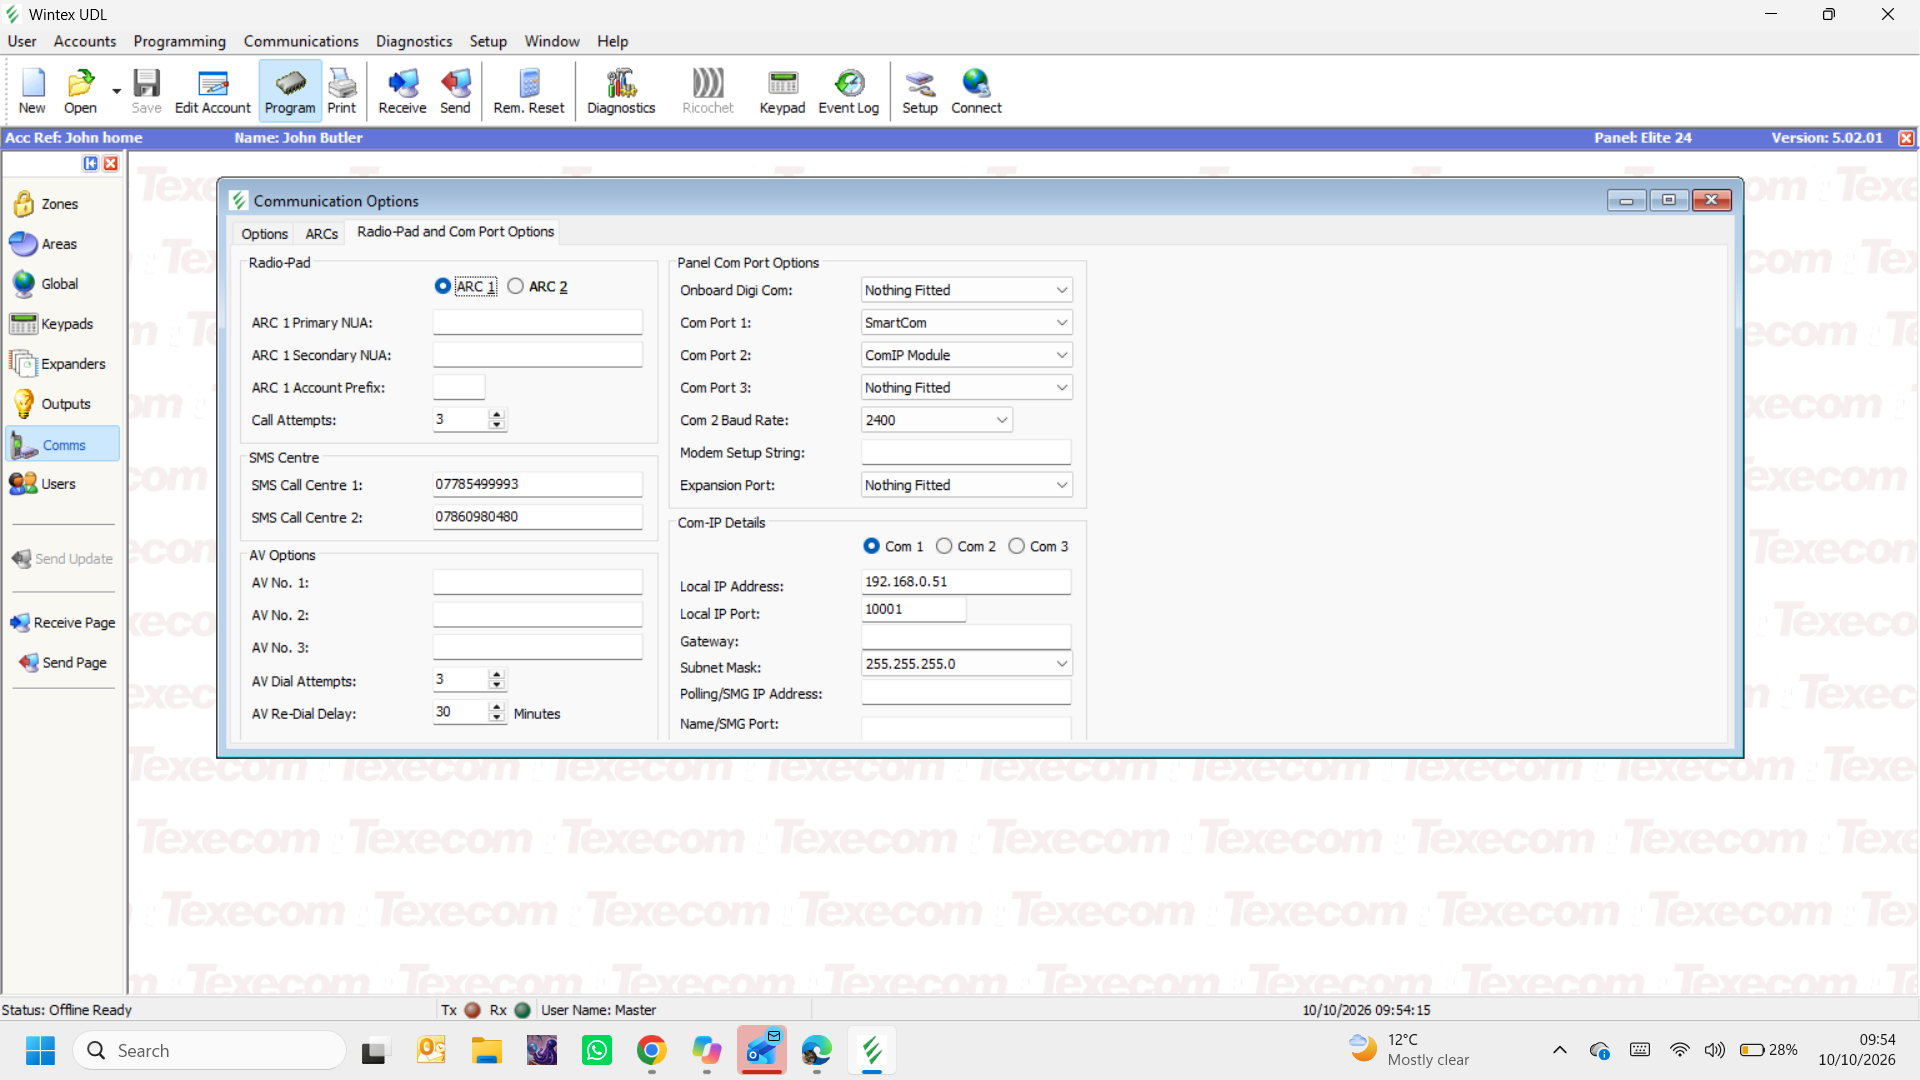Click the New account toolbar icon
The height and width of the screenshot is (1080, 1920).
[x=32, y=91]
